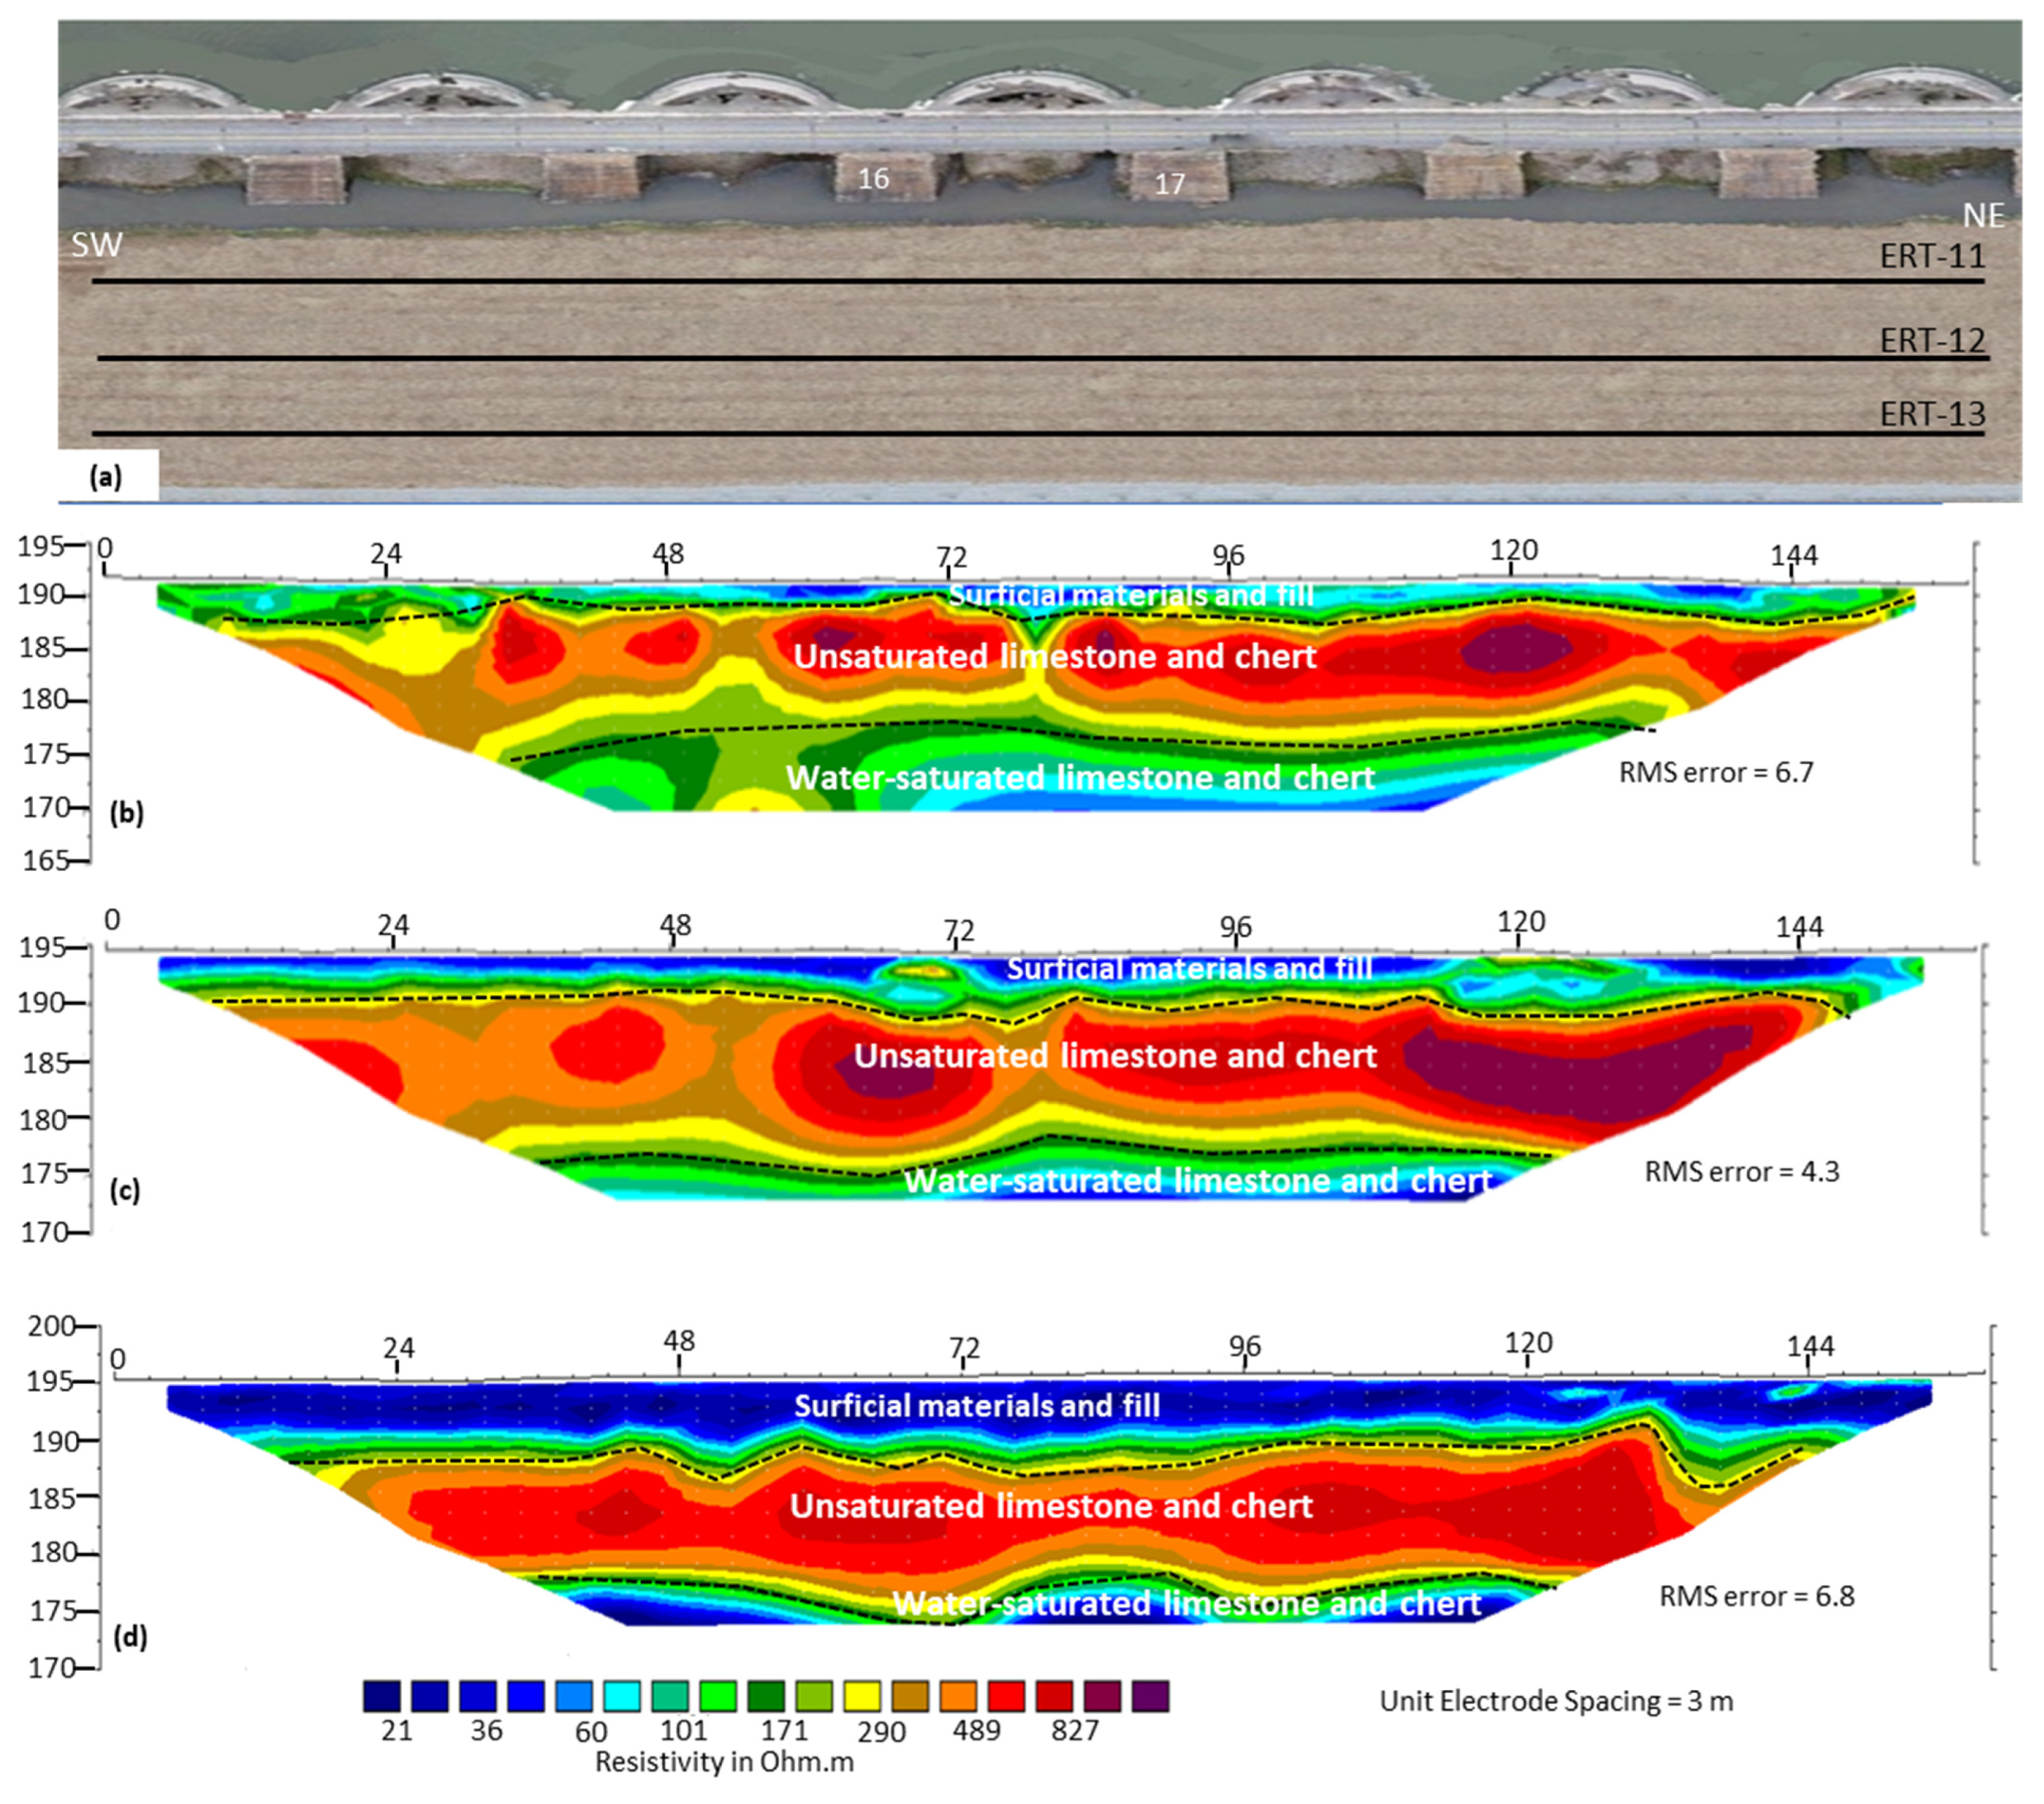Click bridge pier number 17
This screenshot has width=2044, height=1804.
pos(1169,184)
